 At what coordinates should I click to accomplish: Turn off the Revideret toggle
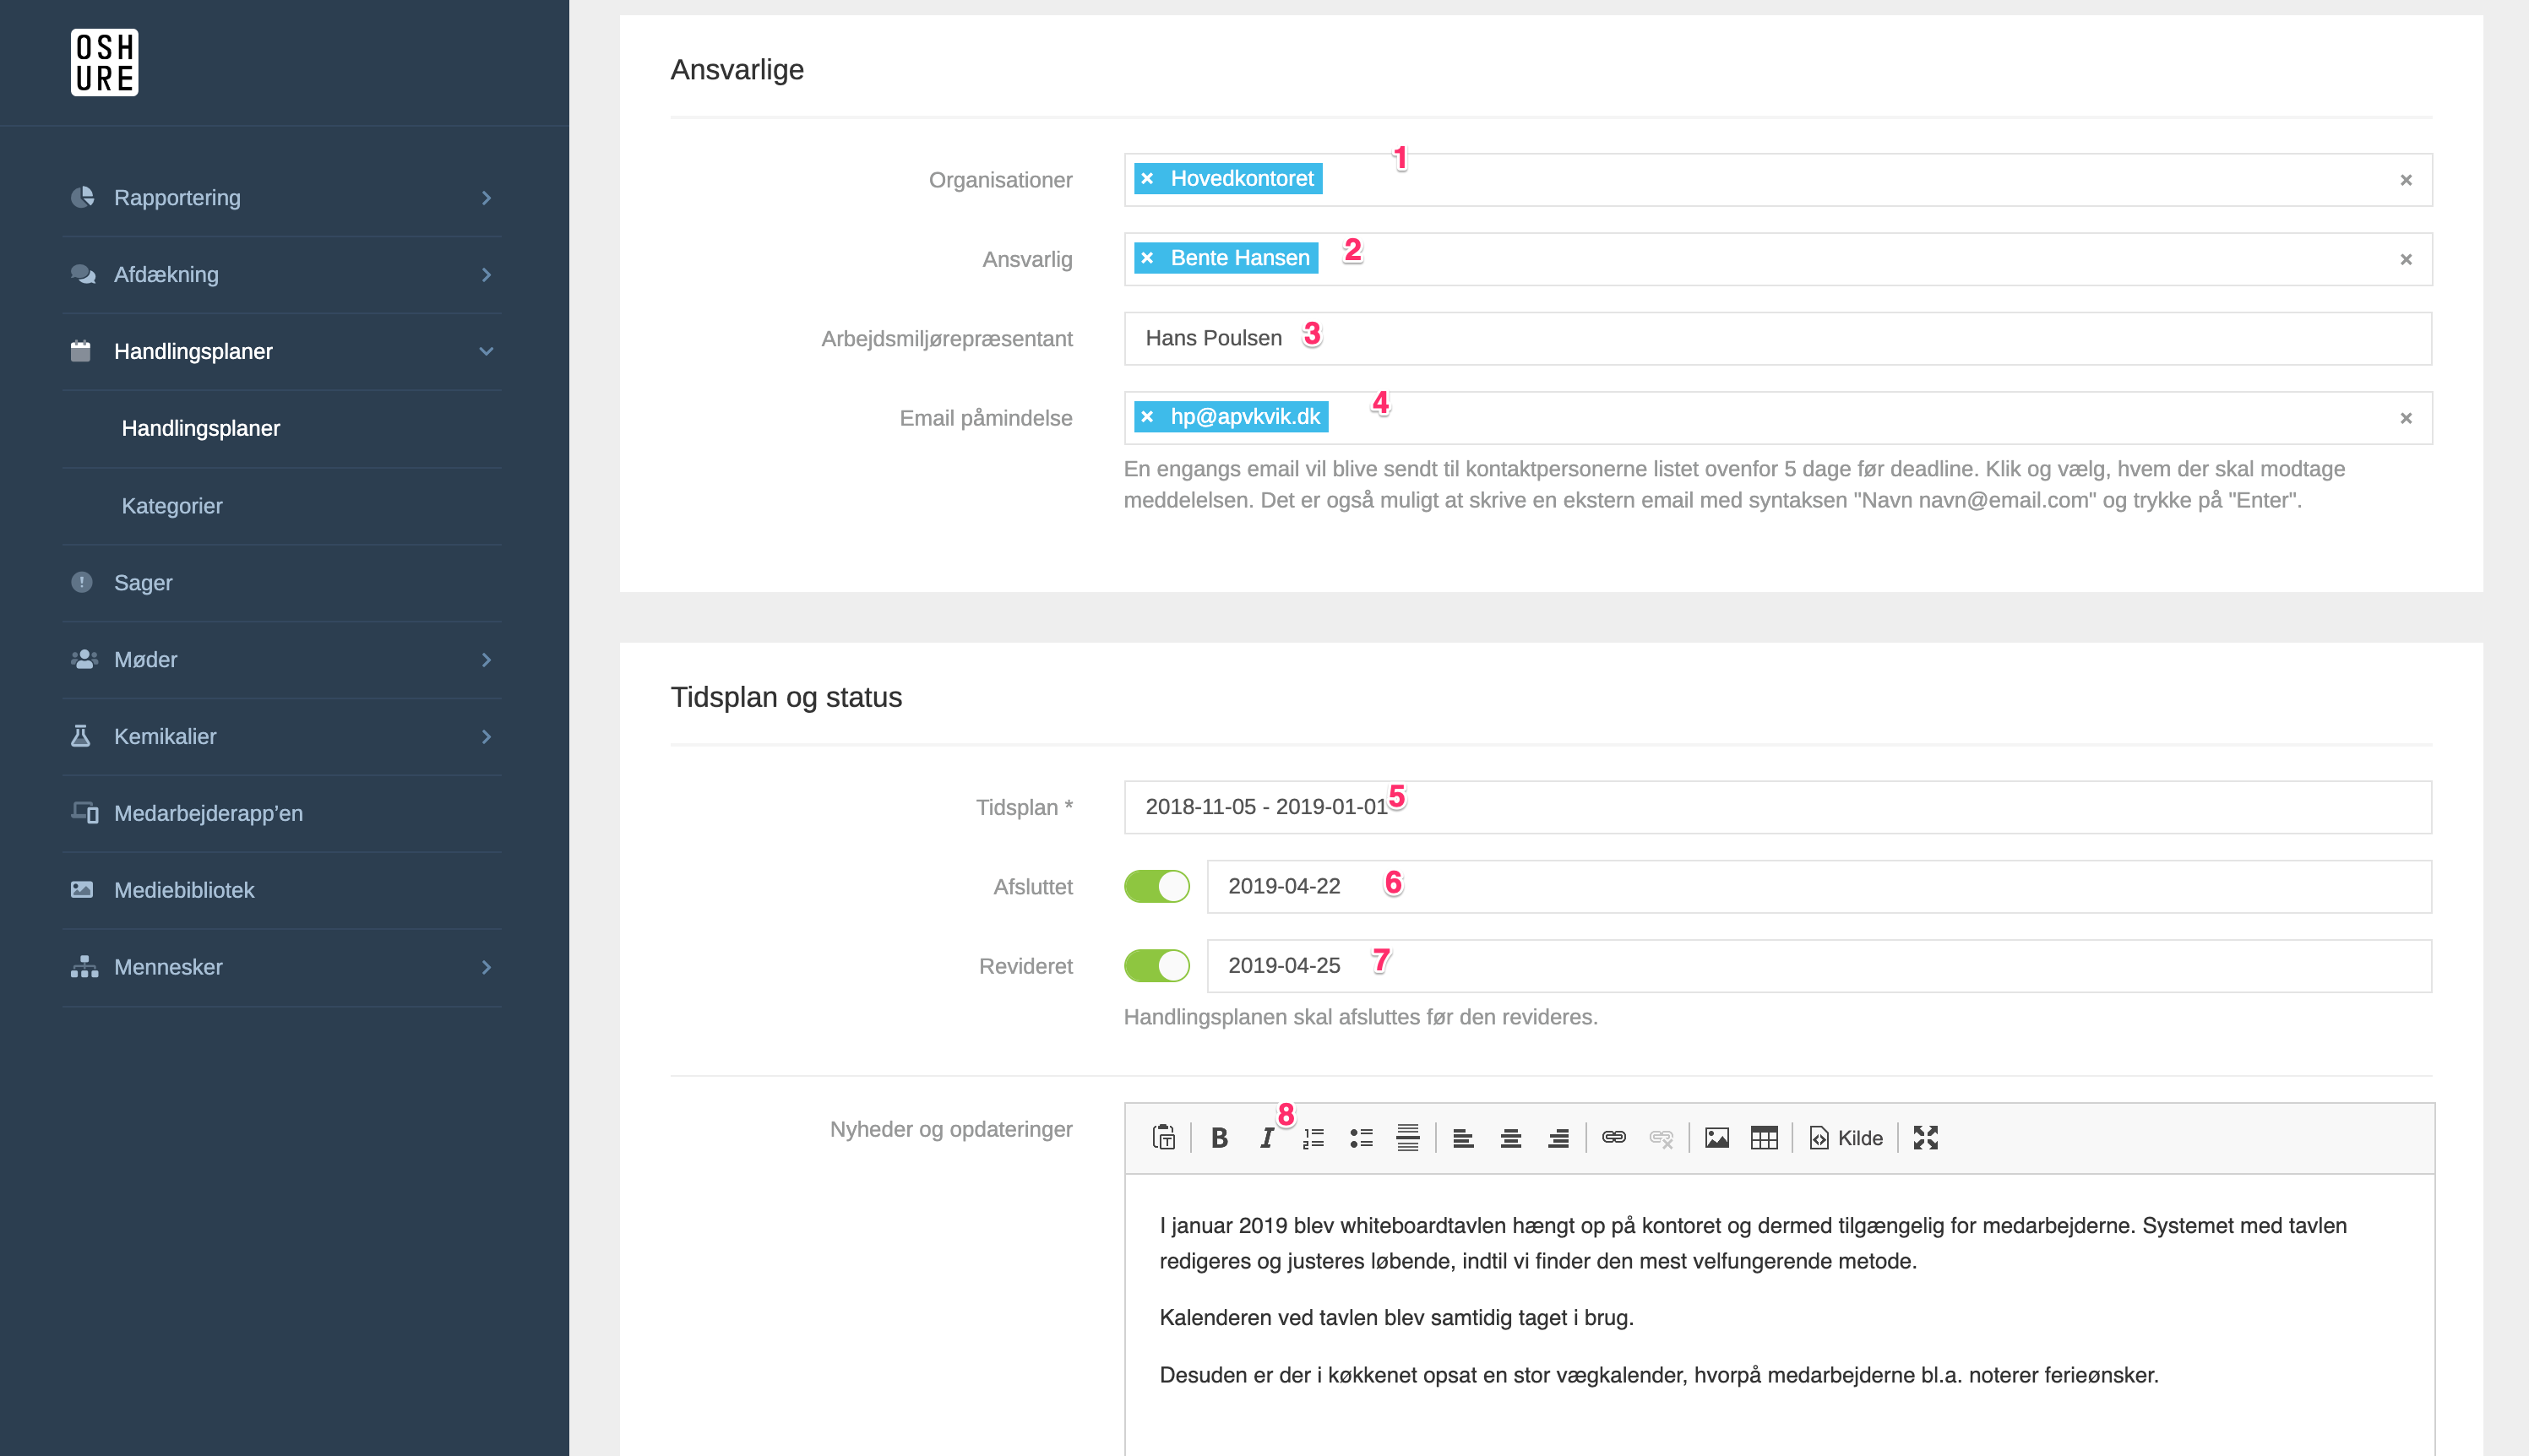pos(1156,966)
